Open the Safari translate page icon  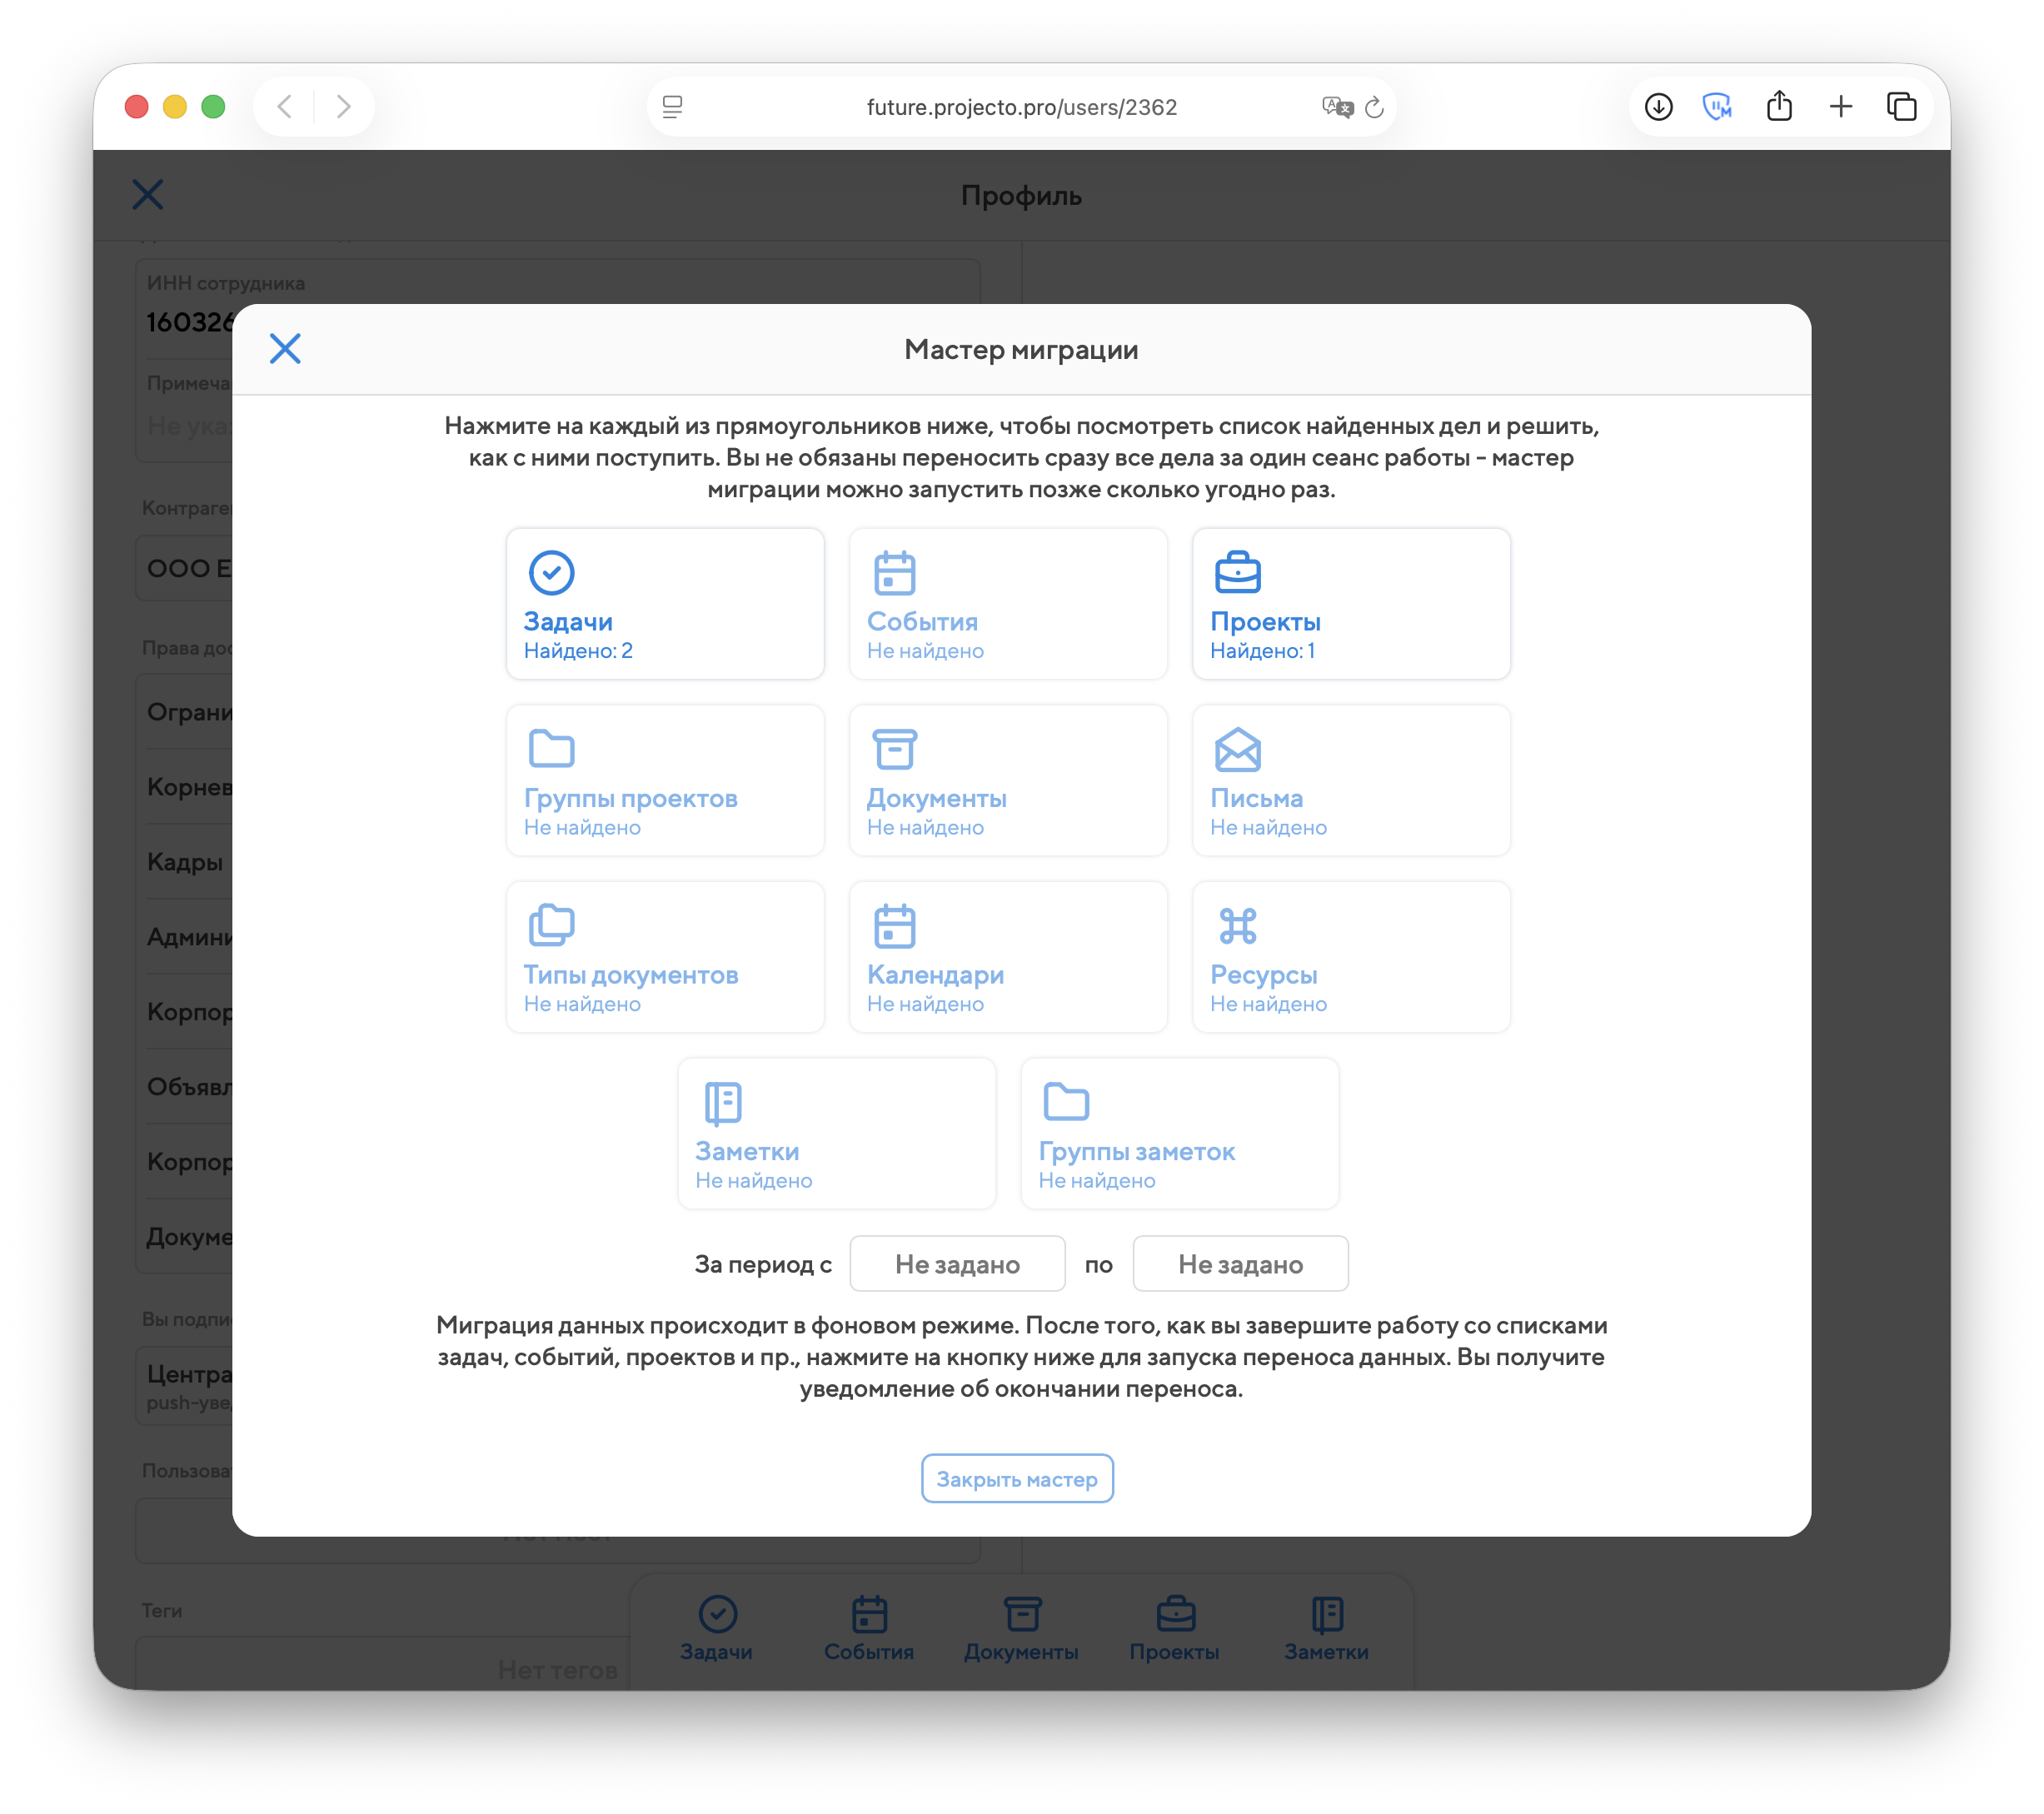(x=1336, y=107)
